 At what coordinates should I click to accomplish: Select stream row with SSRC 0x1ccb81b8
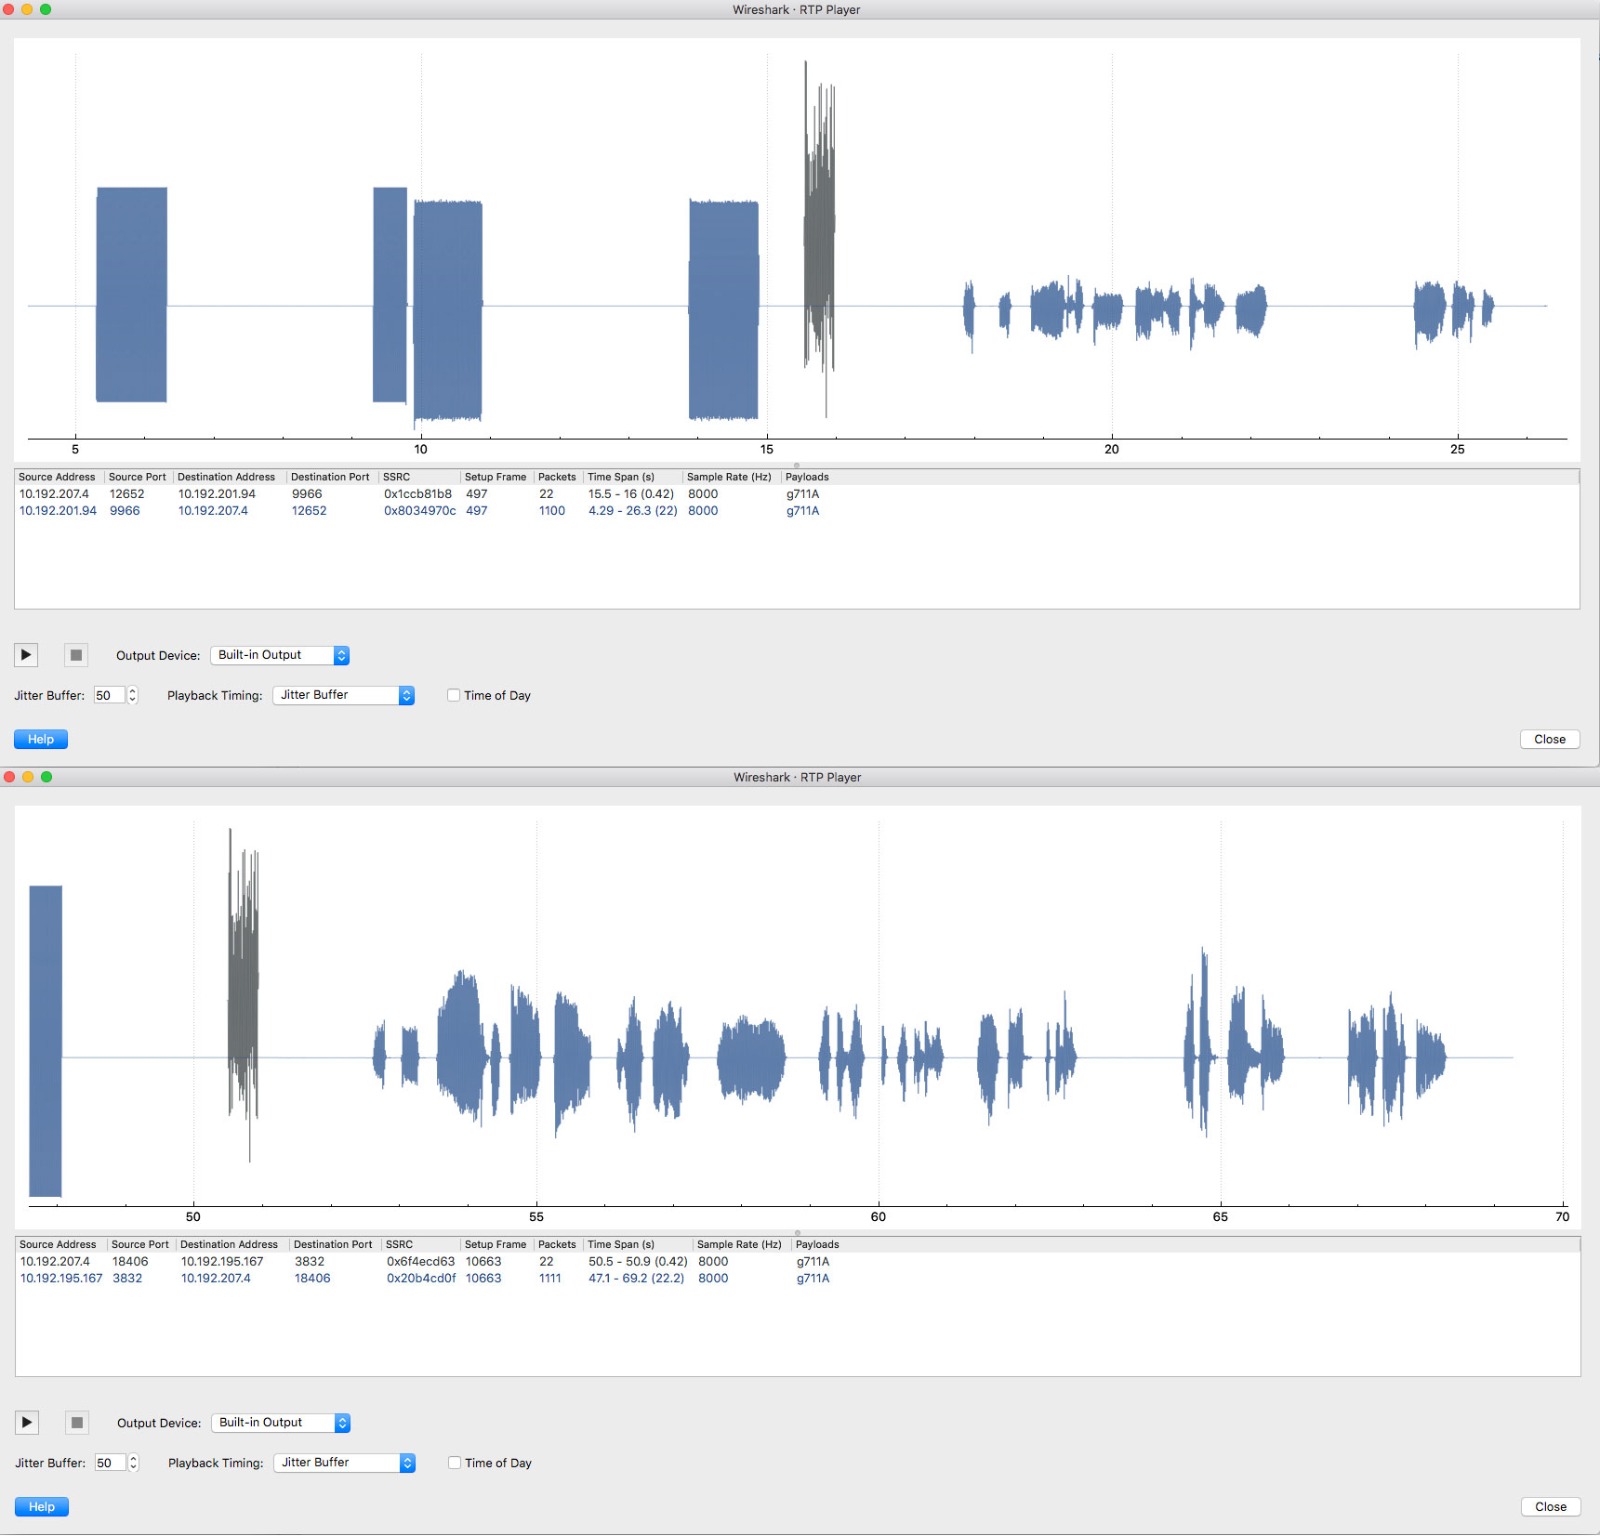796,494
